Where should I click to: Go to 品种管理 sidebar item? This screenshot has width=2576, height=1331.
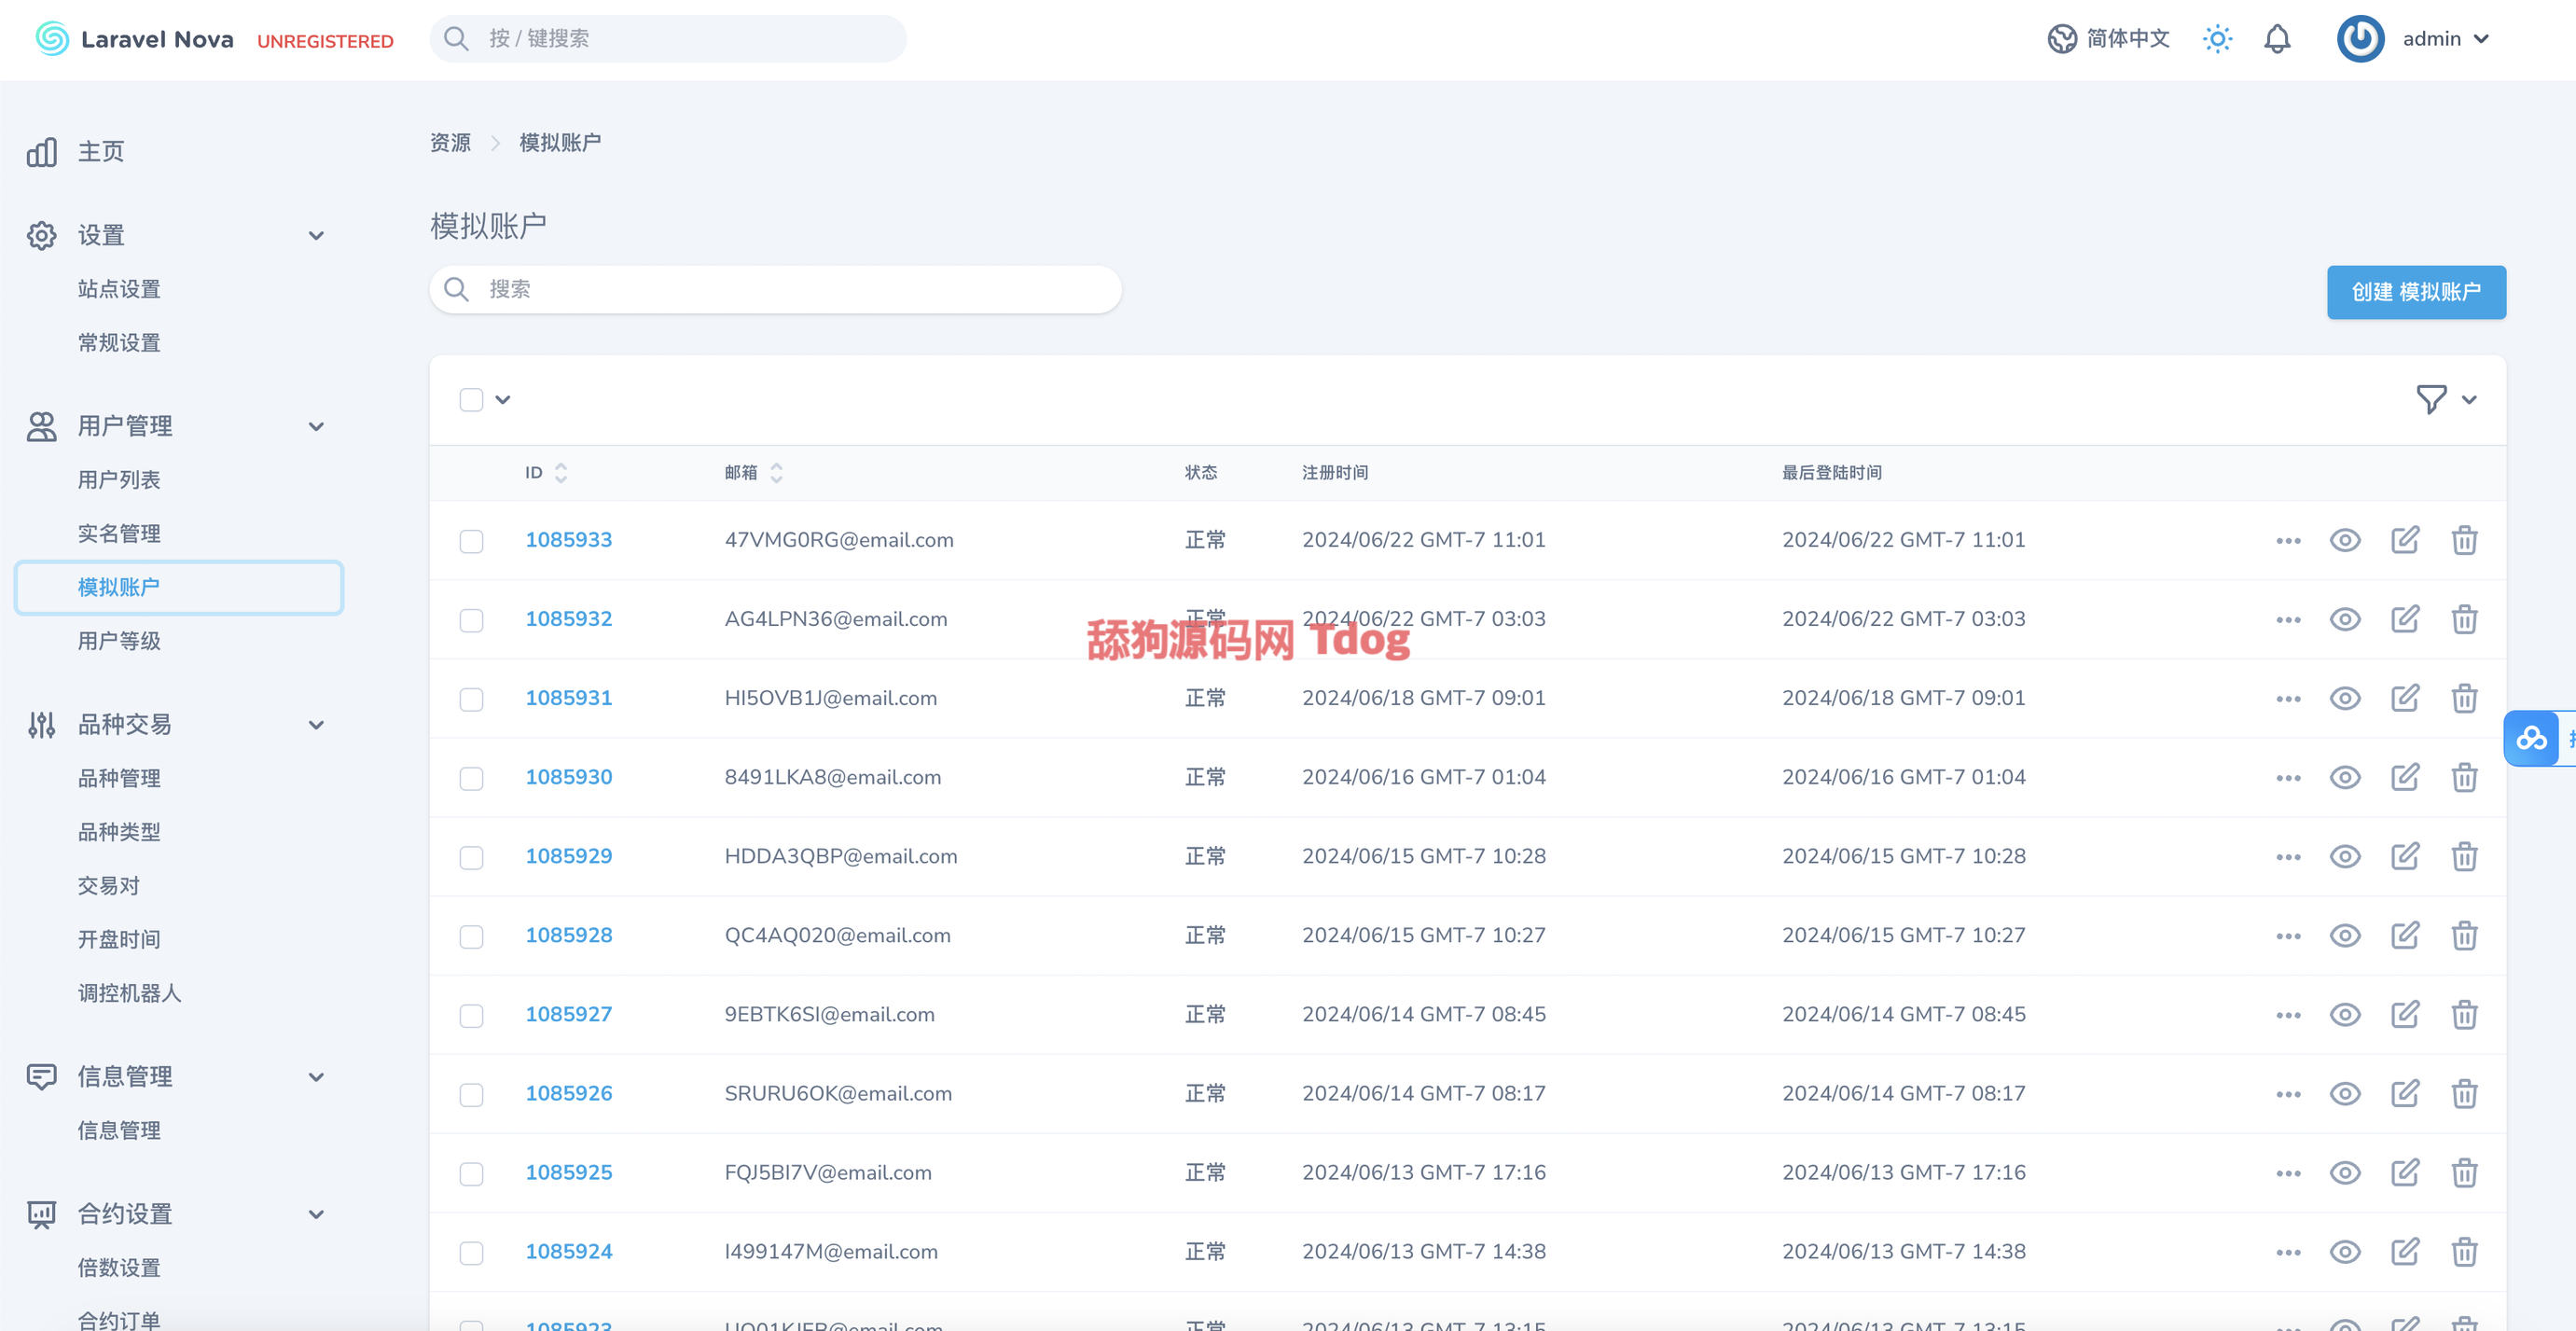tap(119, 778)
